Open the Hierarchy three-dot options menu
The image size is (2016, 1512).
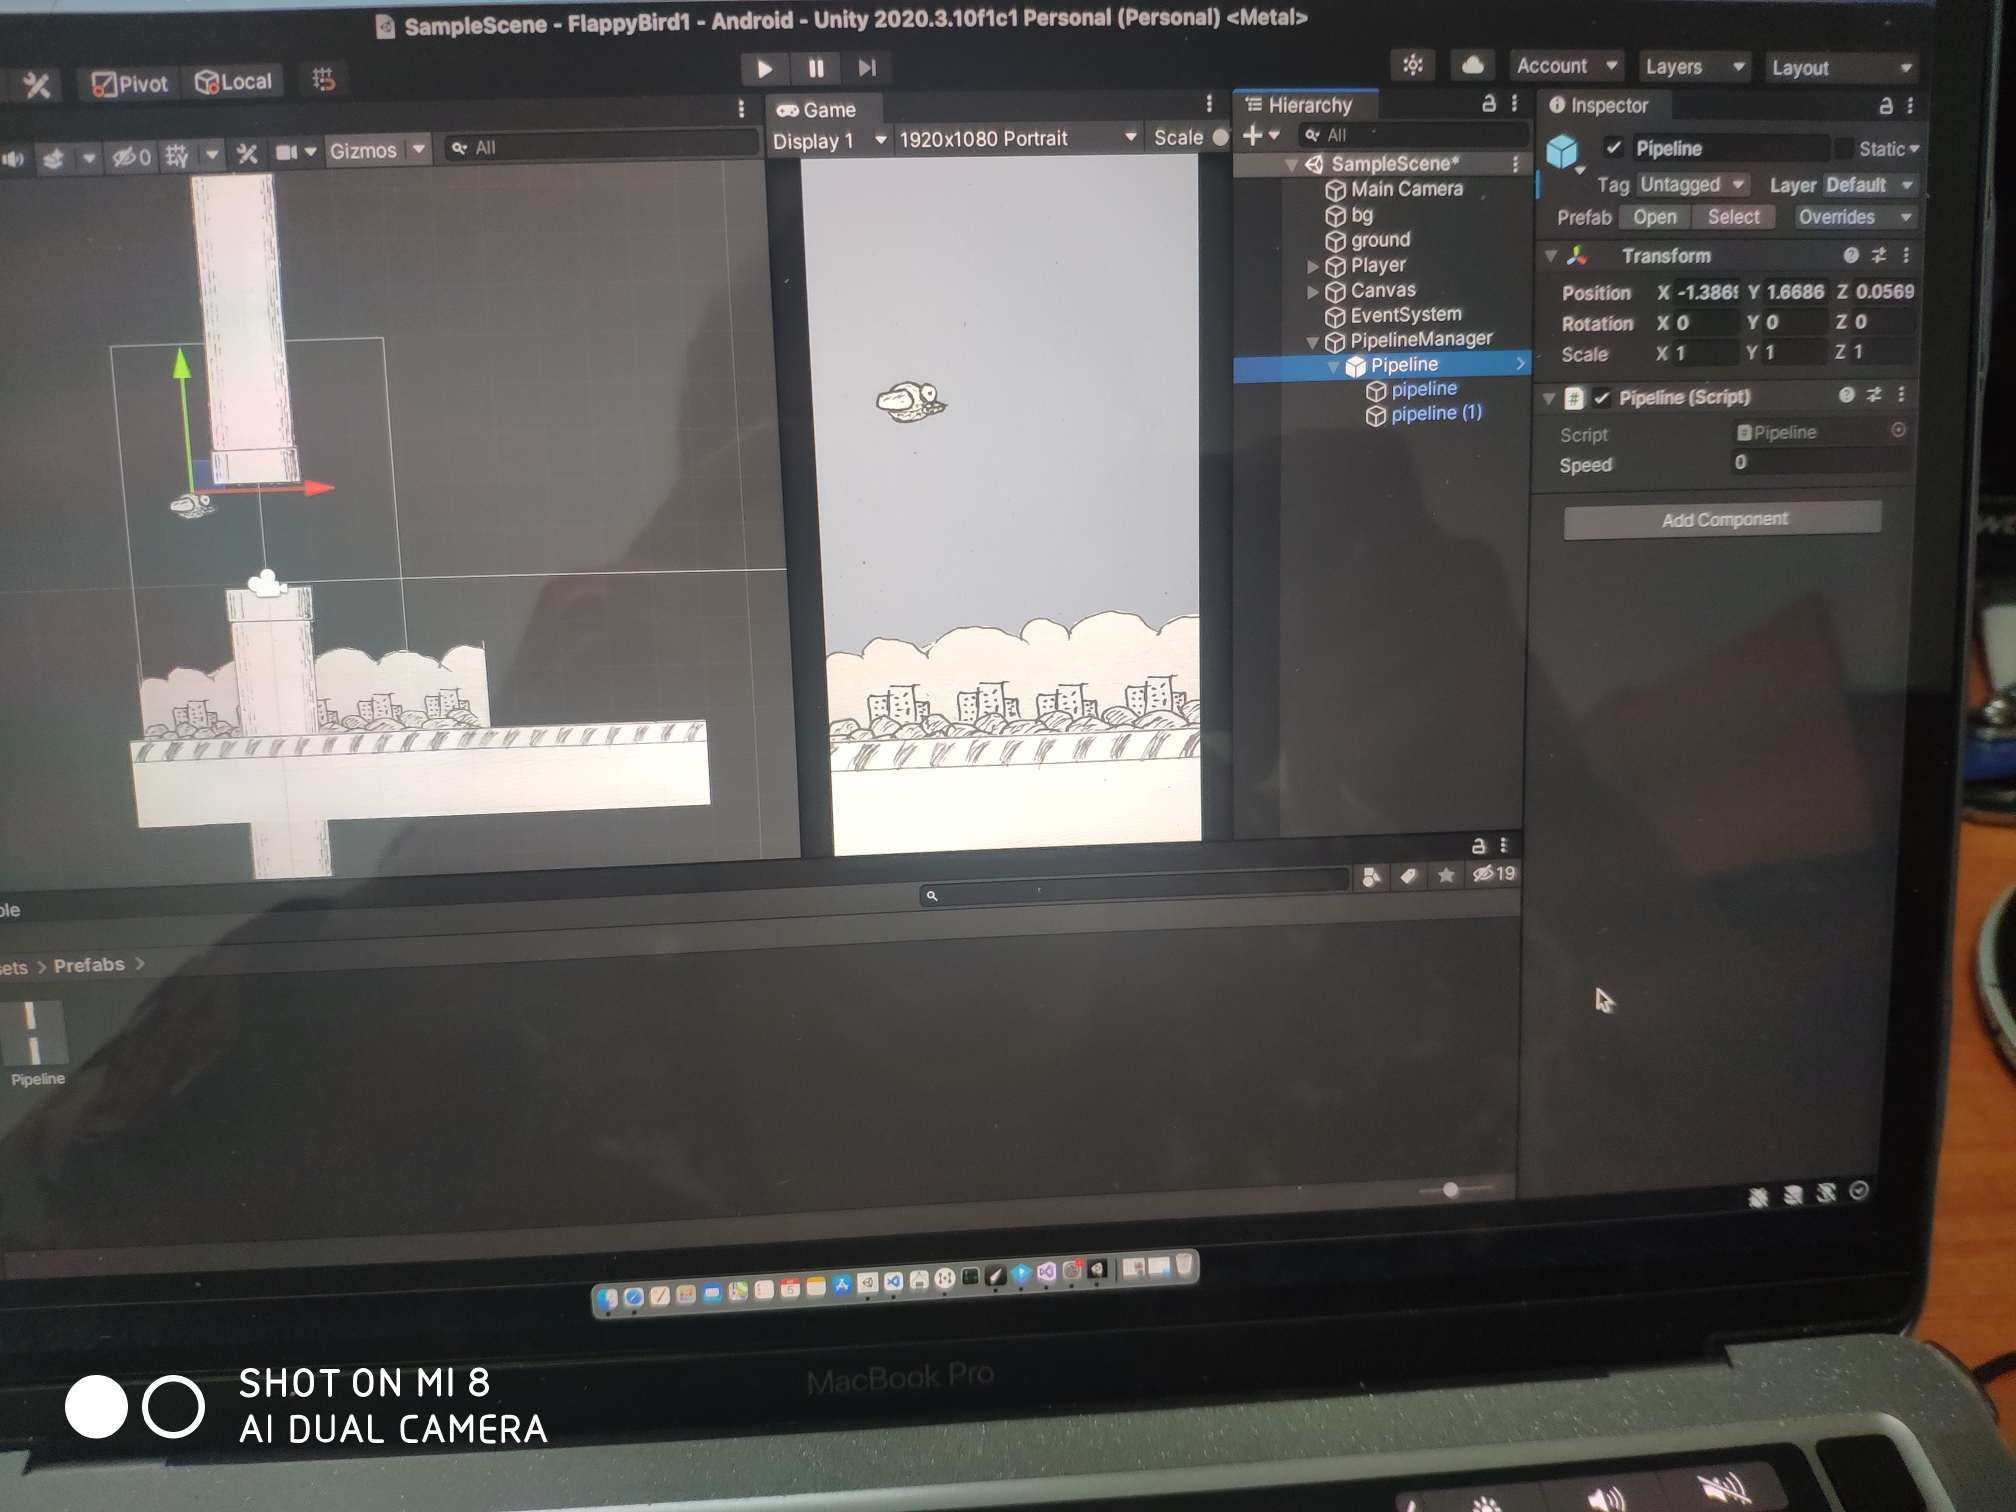point(1514,103)
